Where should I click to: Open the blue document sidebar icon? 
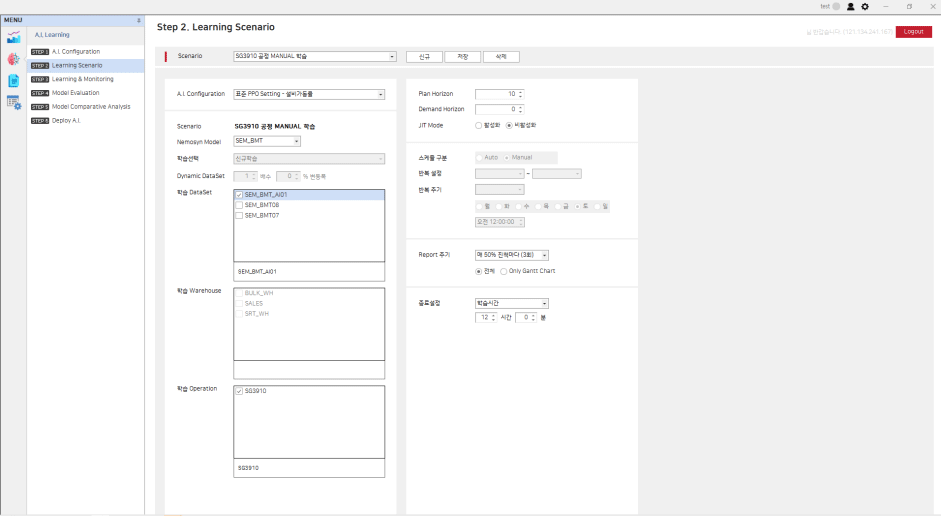tap(13, 80)
